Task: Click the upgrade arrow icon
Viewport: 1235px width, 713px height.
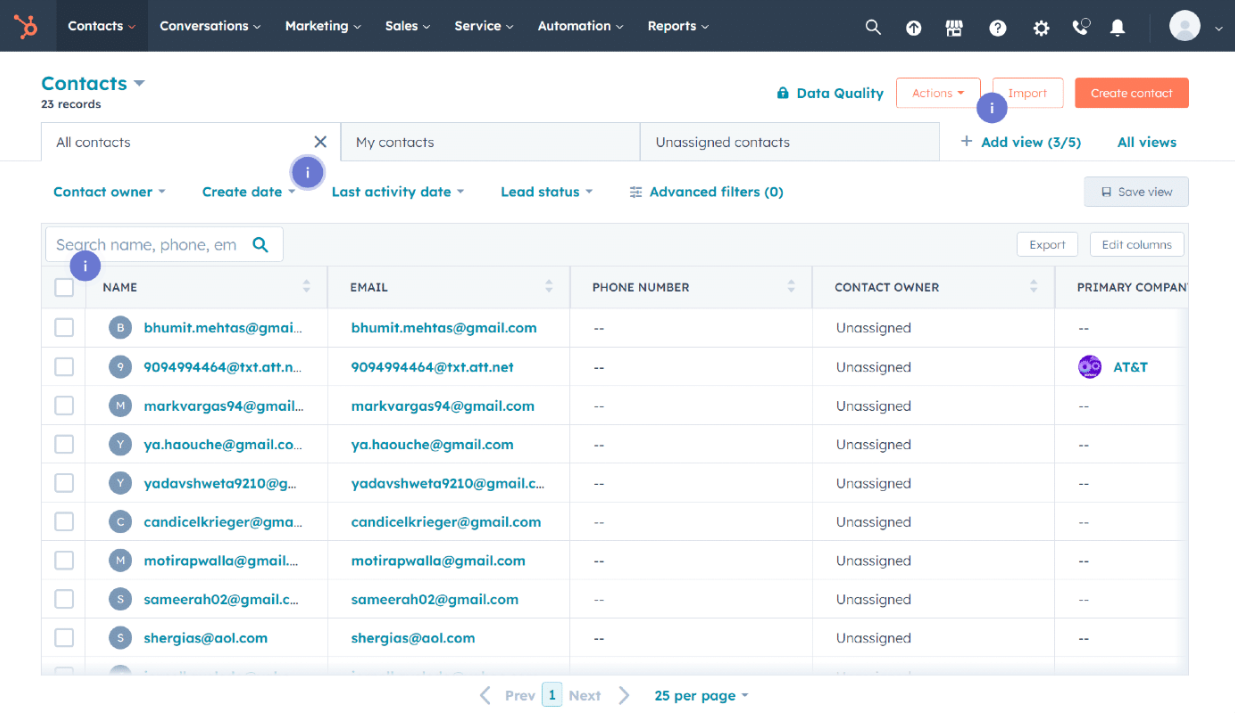Action: [914, 28]
